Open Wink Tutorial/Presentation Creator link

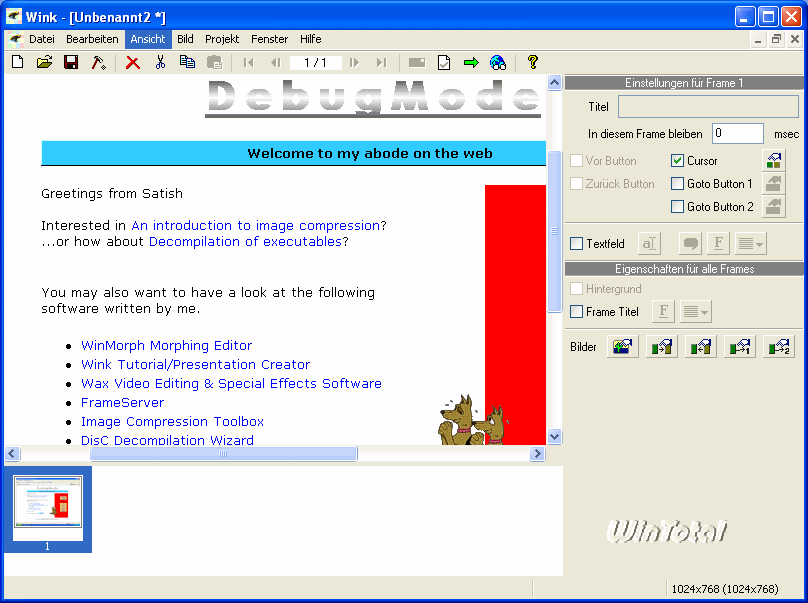[x=195, y=364]
